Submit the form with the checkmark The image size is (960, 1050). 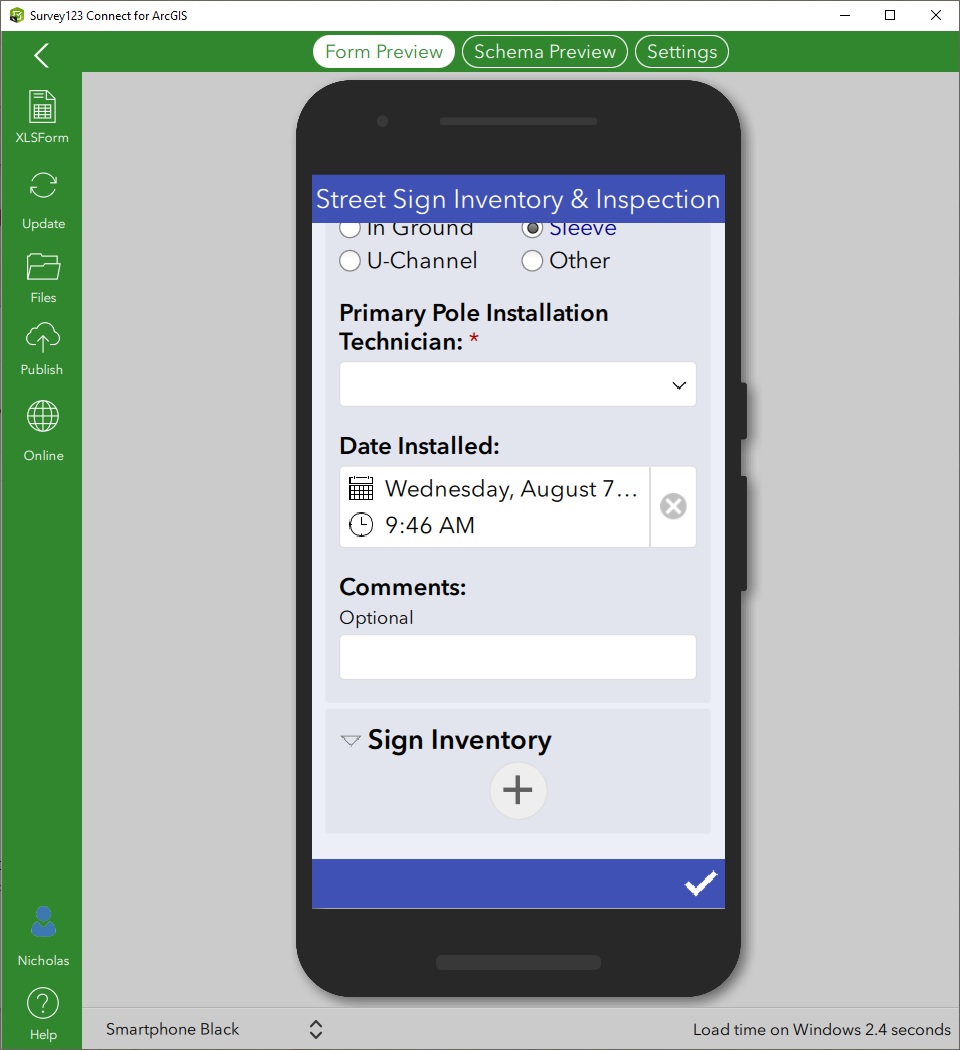click(x=700, y=883)
